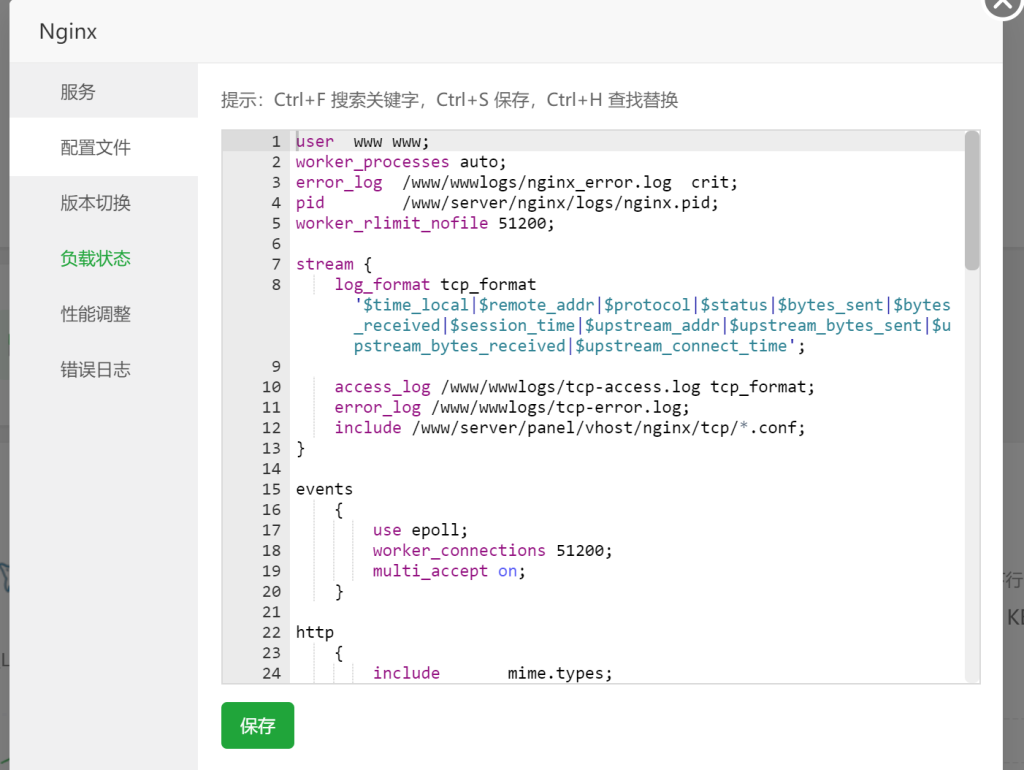The image size is (1024, 770).
Task: Click the 'worker_connections 51200;' line
Action: click(492, 551)
